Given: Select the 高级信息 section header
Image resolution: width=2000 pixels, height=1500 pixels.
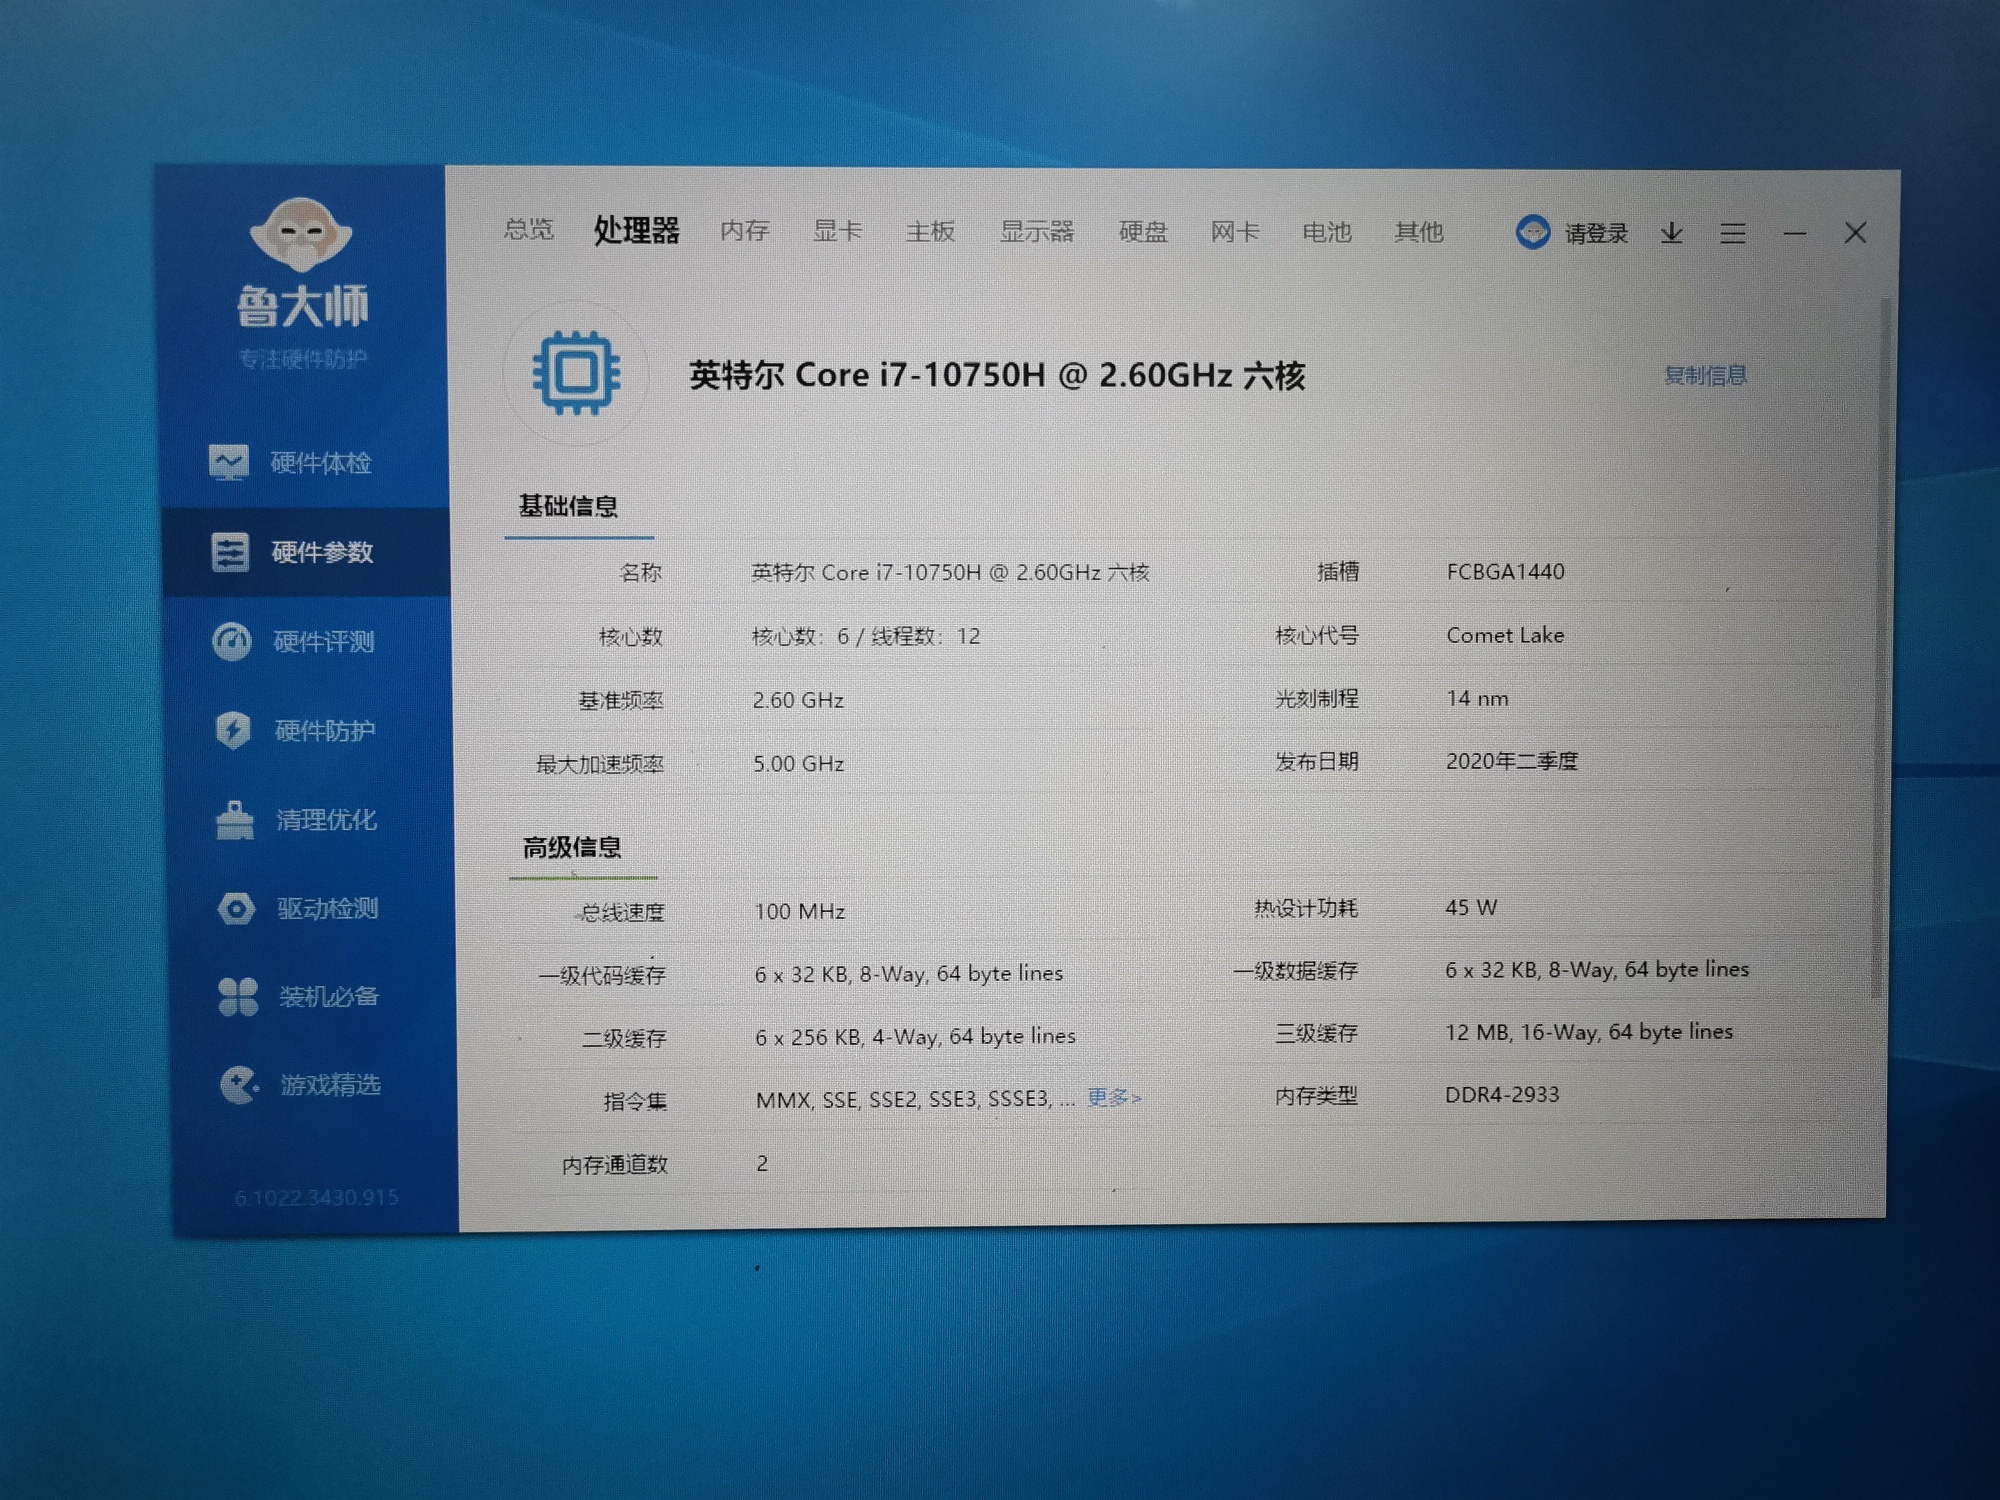Looking at the screenshot, I should coord(571,848).
